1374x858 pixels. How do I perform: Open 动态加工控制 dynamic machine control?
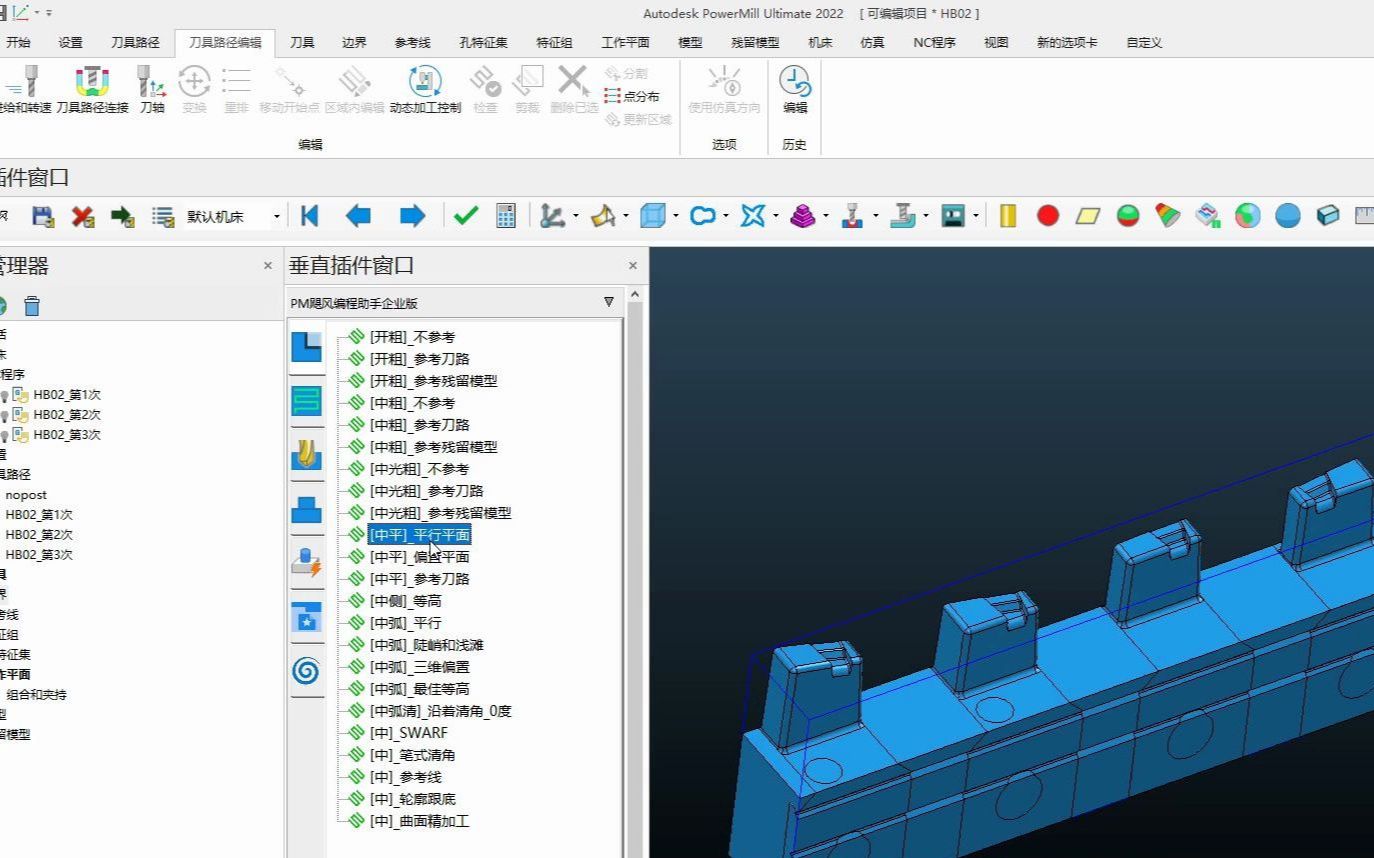pyautogui.click(x=425, y=90)
